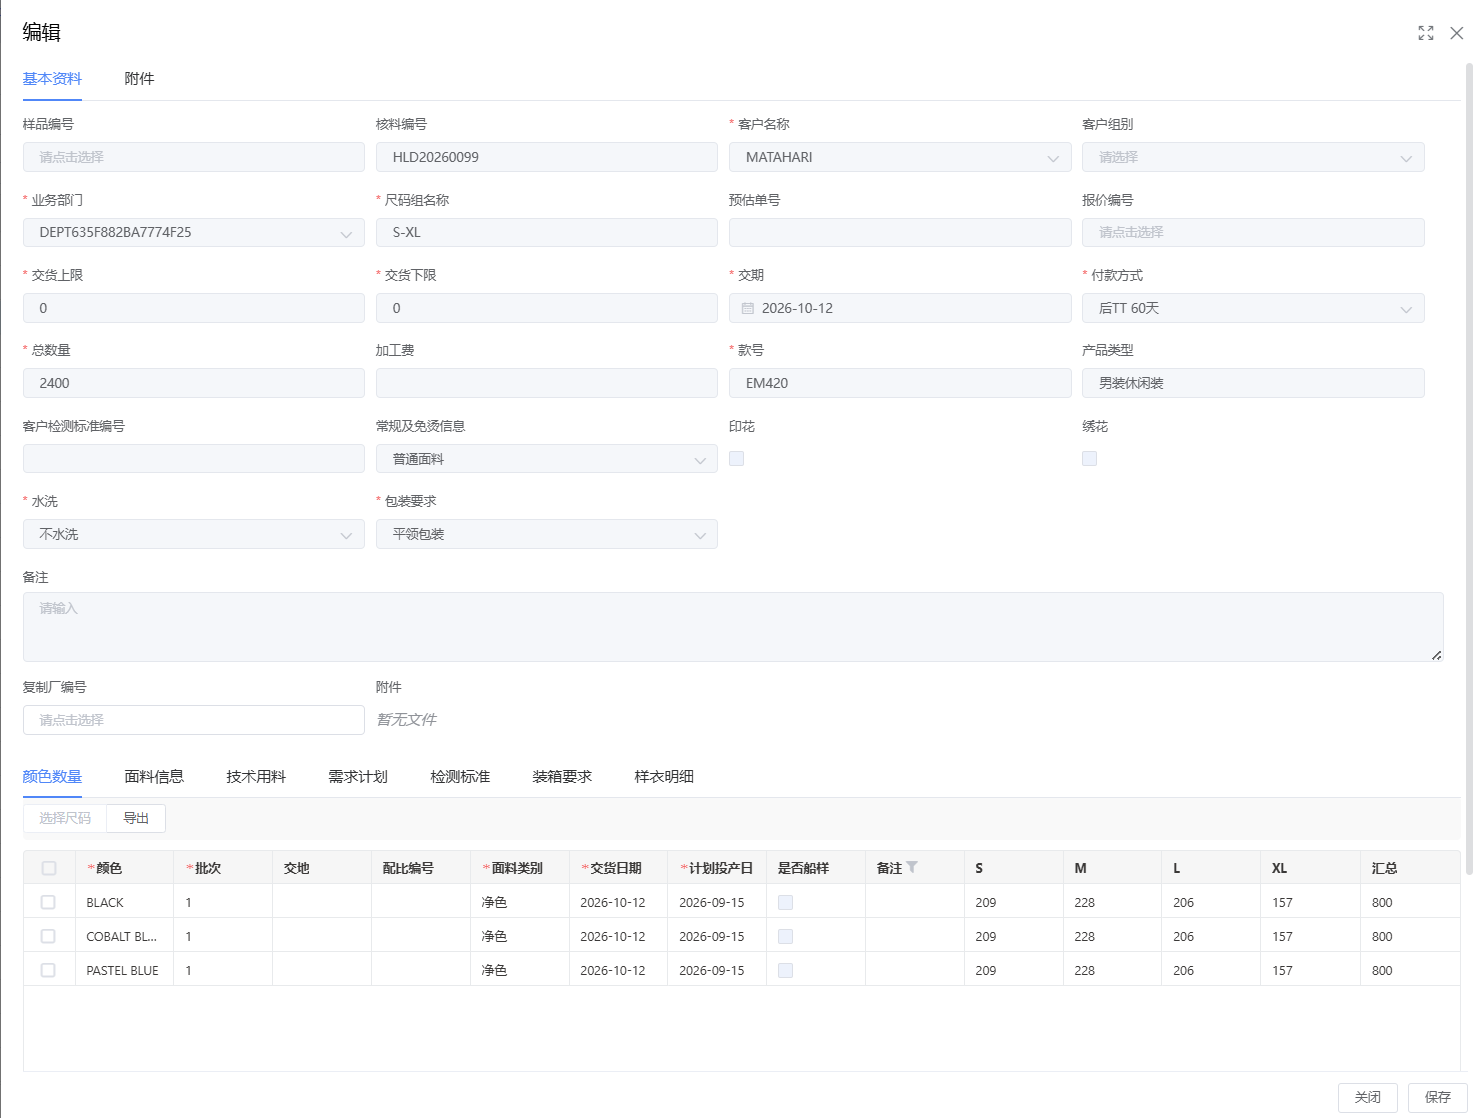Image resolution: width=1483 pixels, height=1118 pixels.
Task: Open the 客户名称 MATAHARI dropdown arrow
Action: [1053, 158]
